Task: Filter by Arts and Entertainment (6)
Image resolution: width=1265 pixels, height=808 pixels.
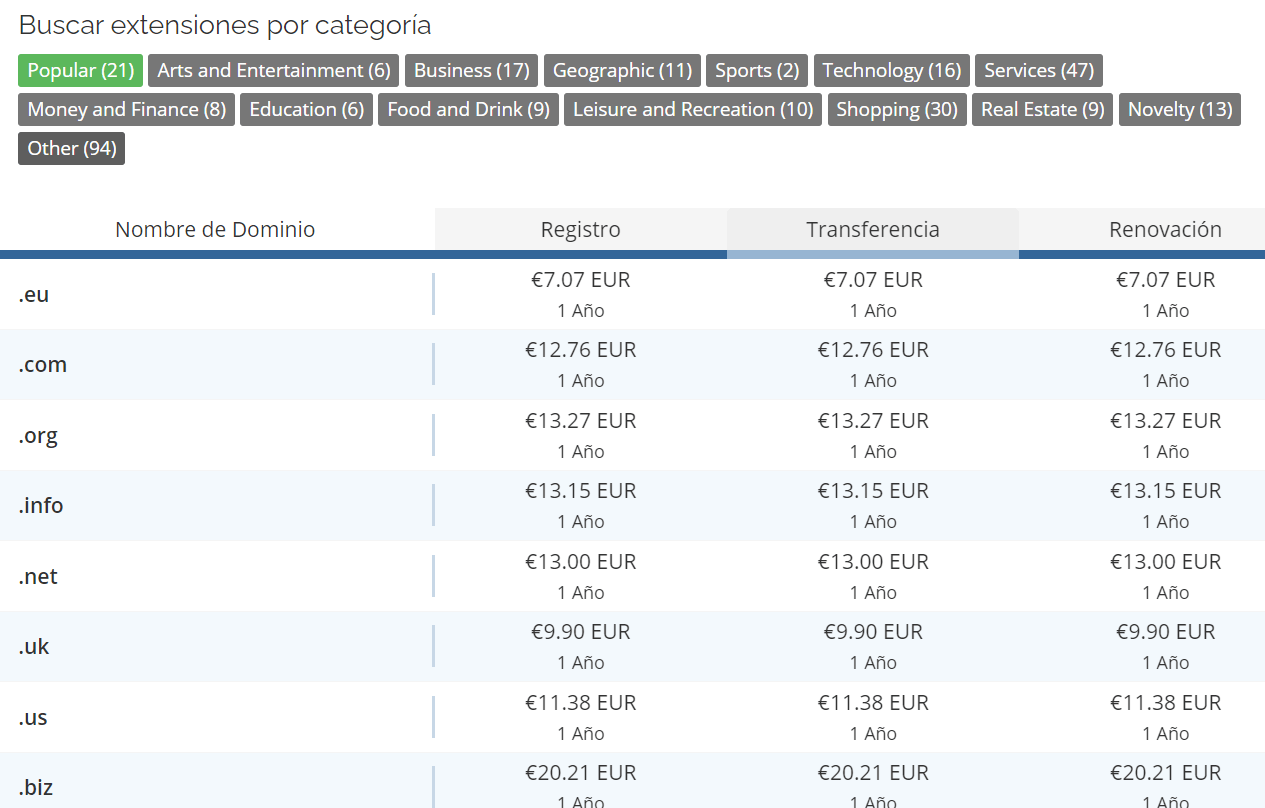Action: point(274,70)
